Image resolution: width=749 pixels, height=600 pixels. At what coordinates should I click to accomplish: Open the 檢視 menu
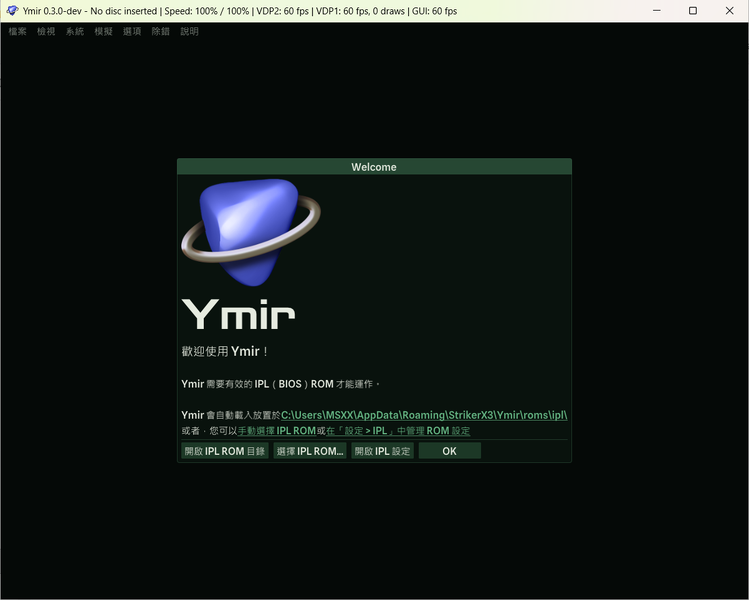[x=46, y=32]
